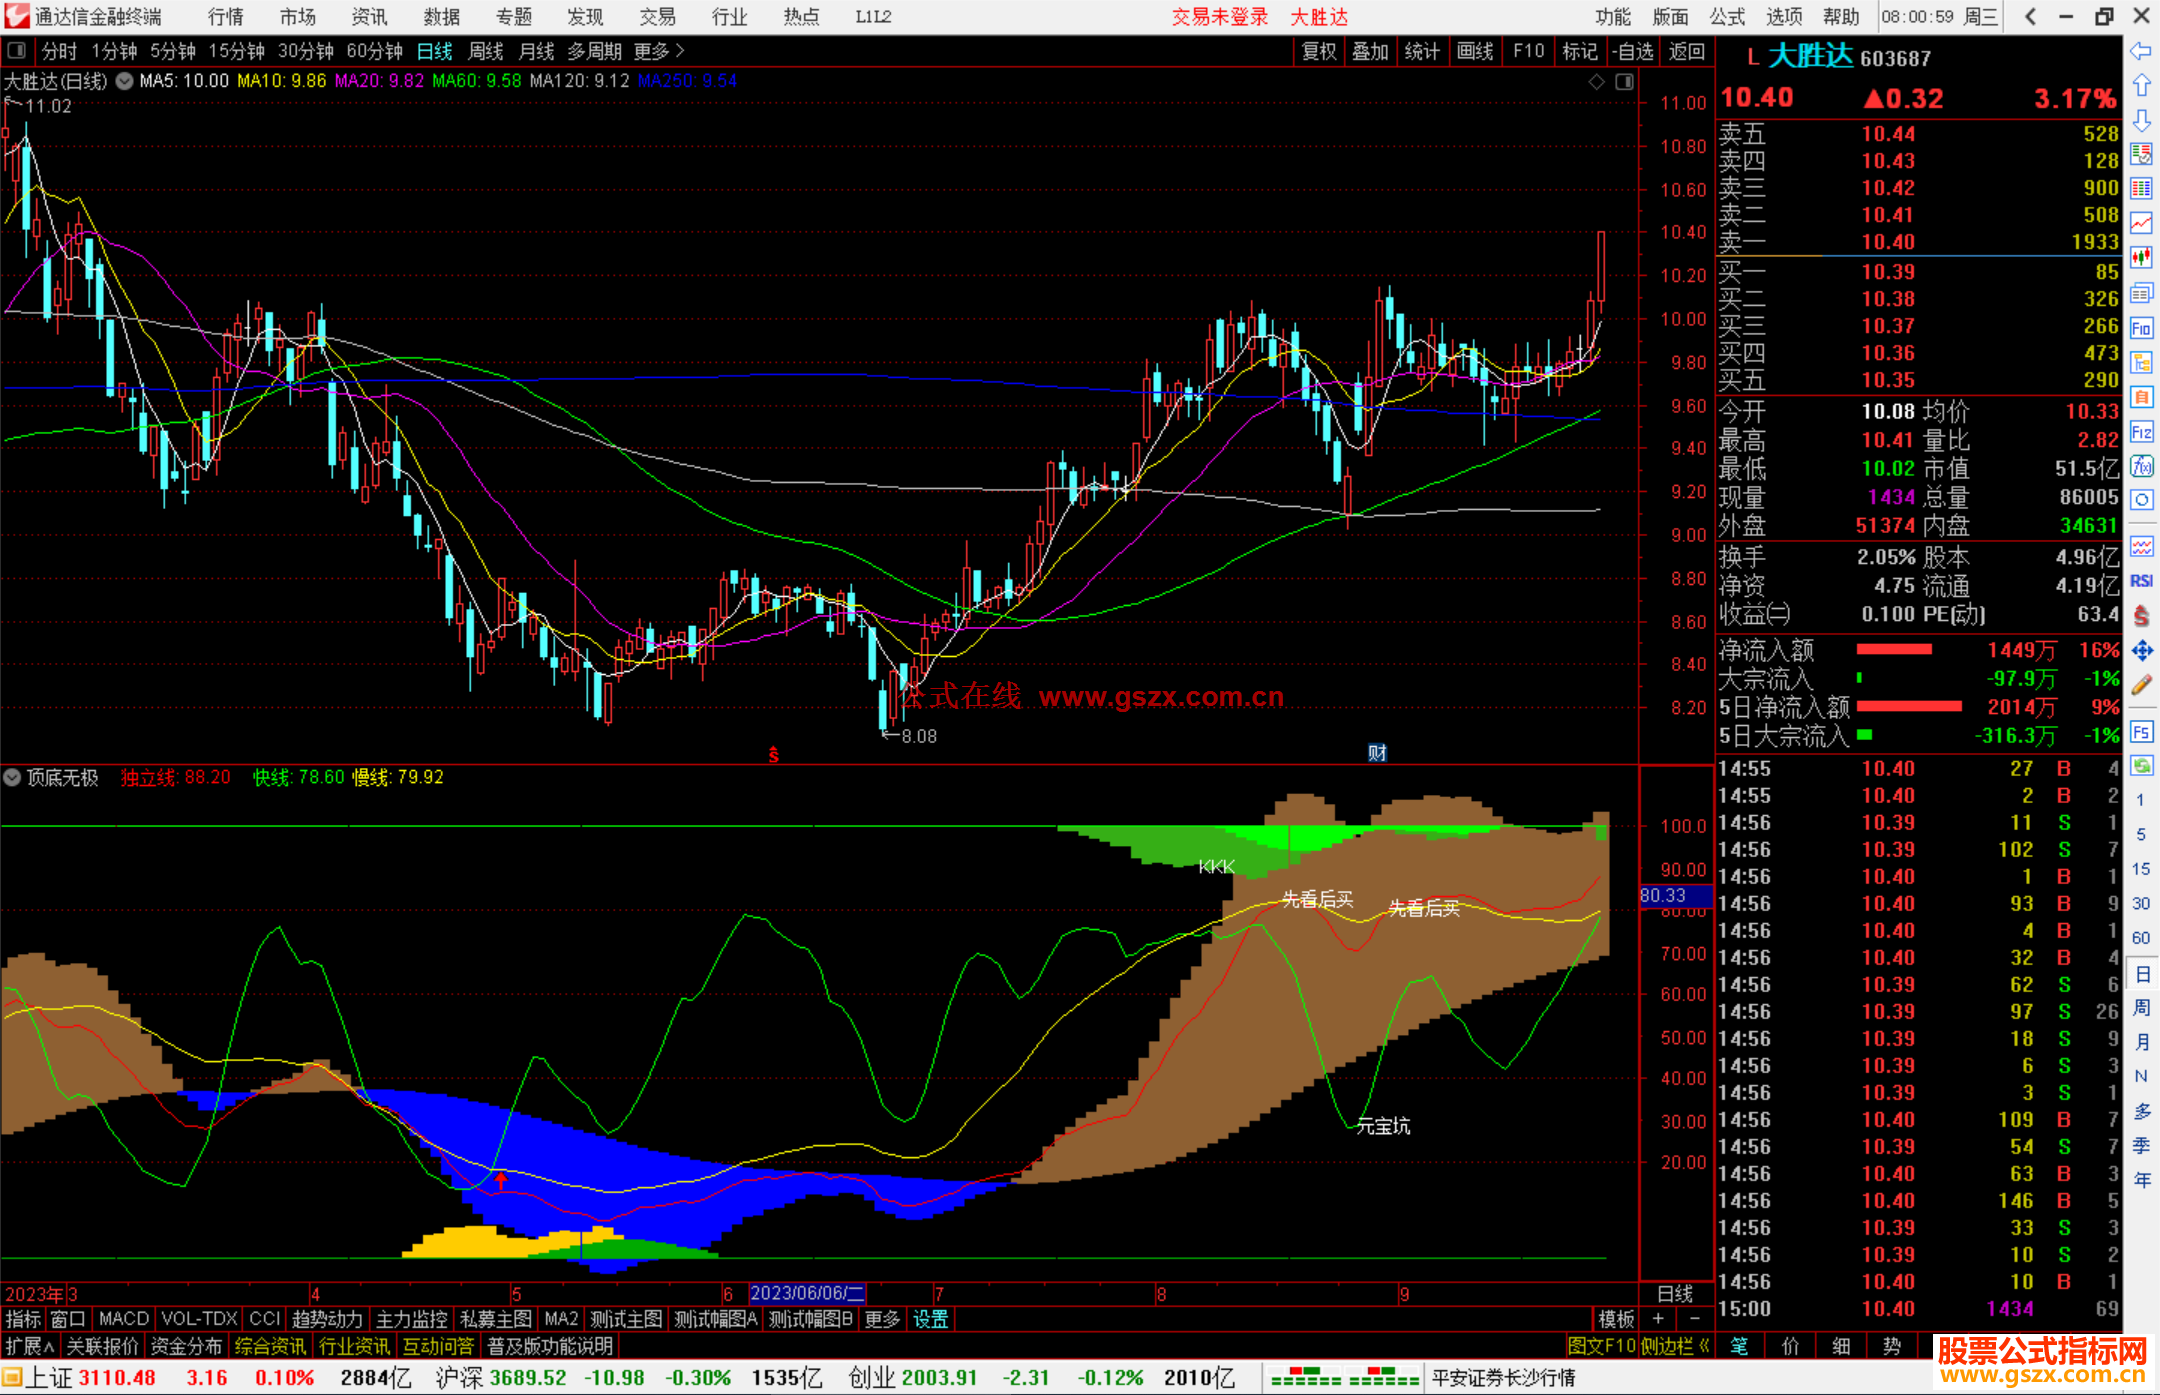Select the RSI indicator icon

(2141, 581)
